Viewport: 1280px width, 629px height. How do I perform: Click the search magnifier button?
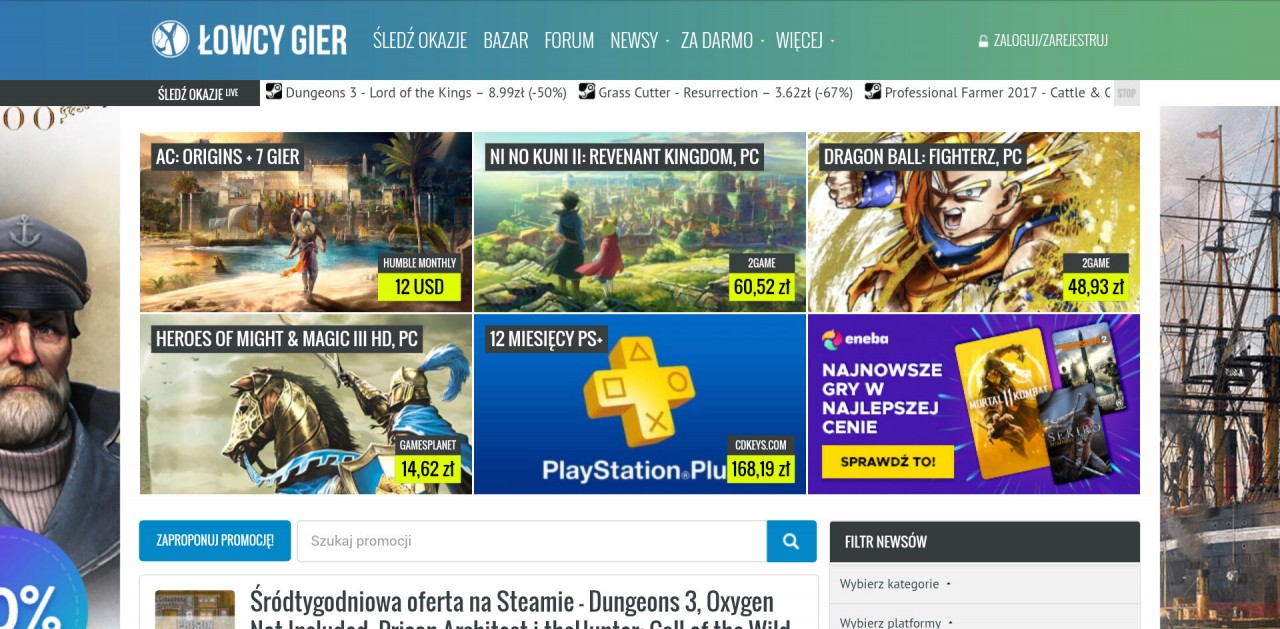(791, 541)
